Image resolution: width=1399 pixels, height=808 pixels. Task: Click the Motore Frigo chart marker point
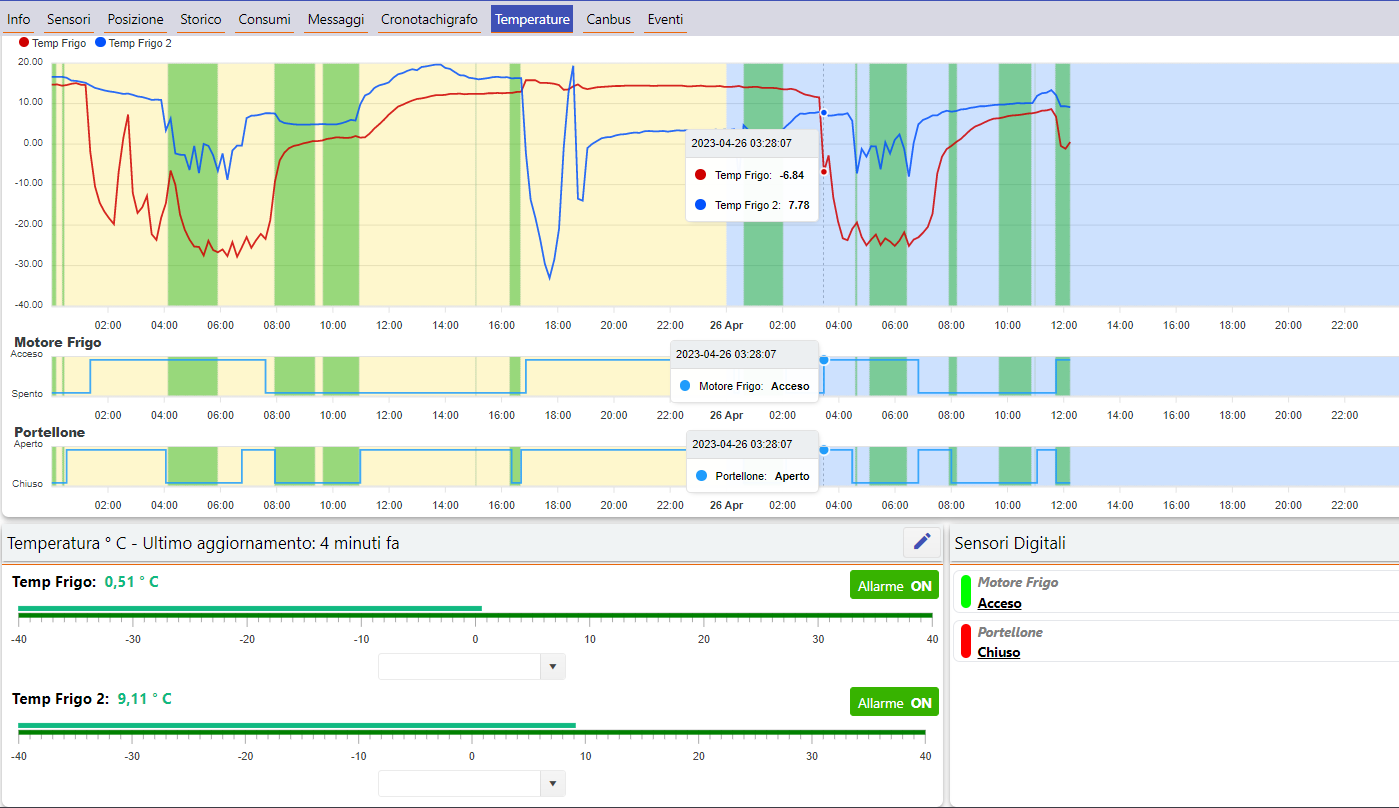tap(824, 359)
